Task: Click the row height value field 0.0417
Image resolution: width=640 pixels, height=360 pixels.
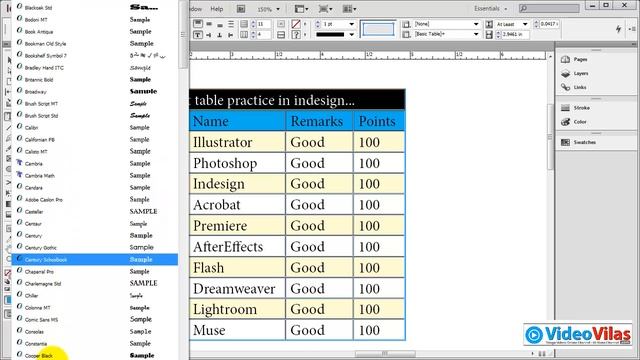Action: 549,24
